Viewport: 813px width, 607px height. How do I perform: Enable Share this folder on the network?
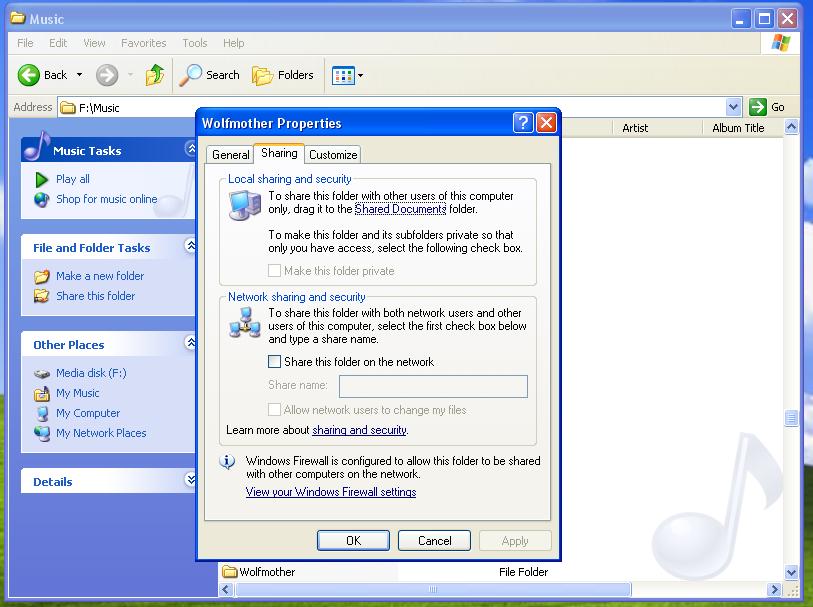click(274, 362)
